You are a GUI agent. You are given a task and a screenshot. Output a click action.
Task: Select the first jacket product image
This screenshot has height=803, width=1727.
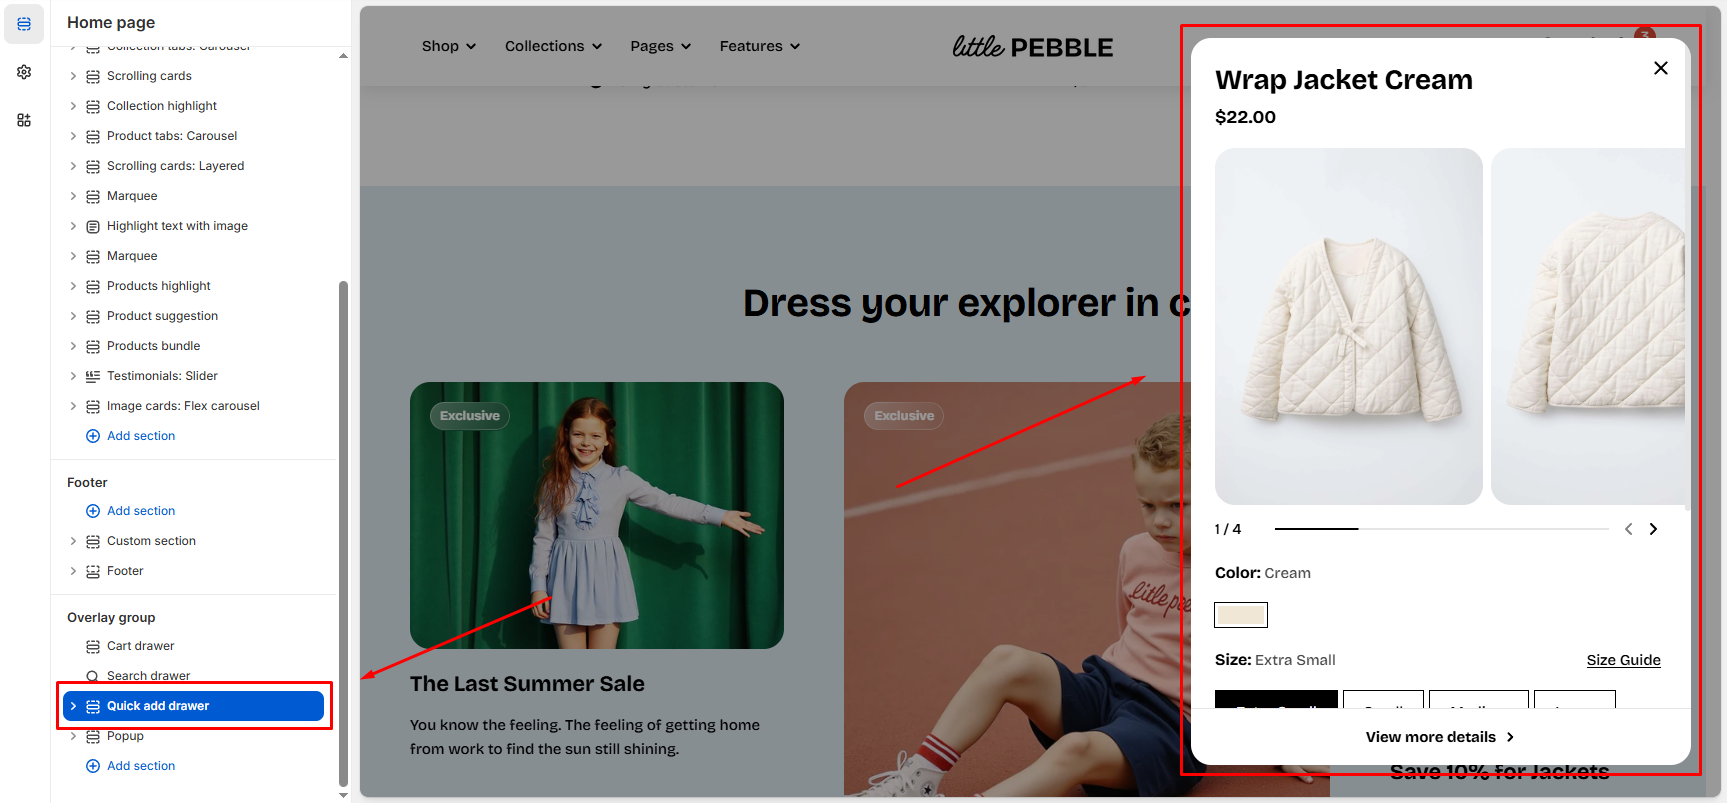pyautogui.click(x=1348, y=326)
